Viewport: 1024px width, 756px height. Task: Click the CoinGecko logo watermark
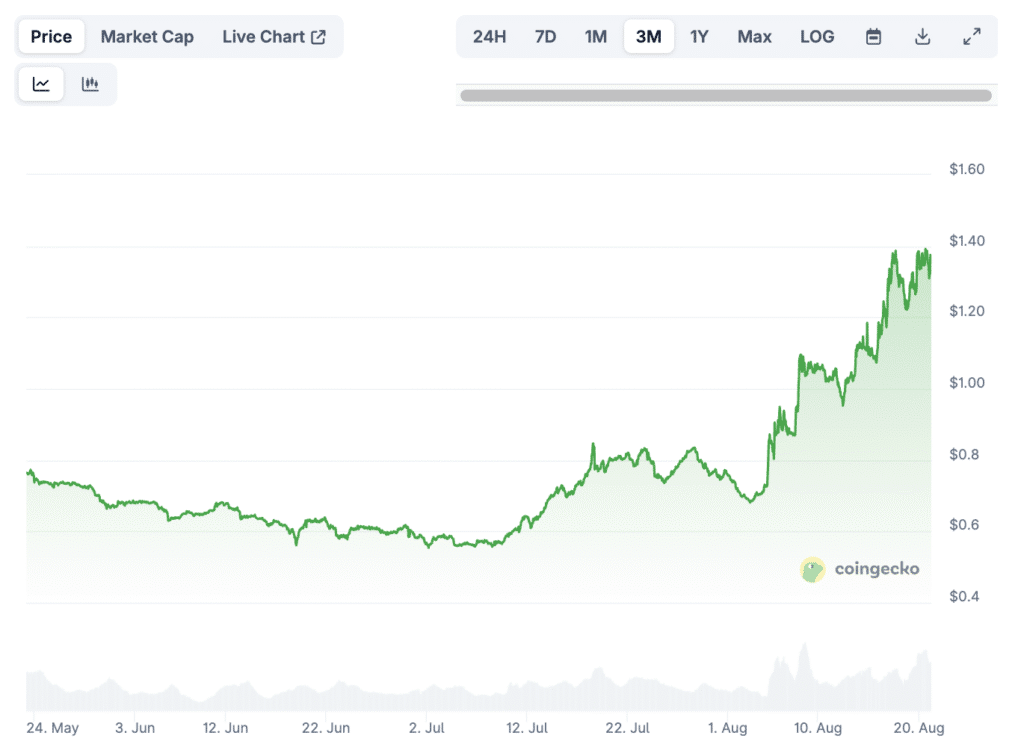tap(859, 569)
